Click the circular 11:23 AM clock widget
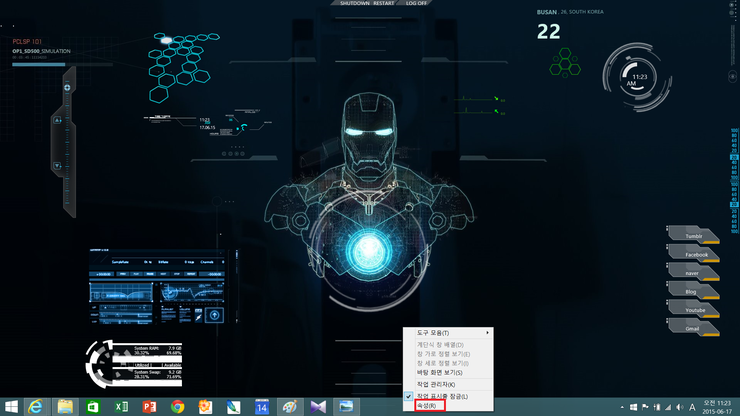This screenshot has height=416, width=740. tap(637, 77)
